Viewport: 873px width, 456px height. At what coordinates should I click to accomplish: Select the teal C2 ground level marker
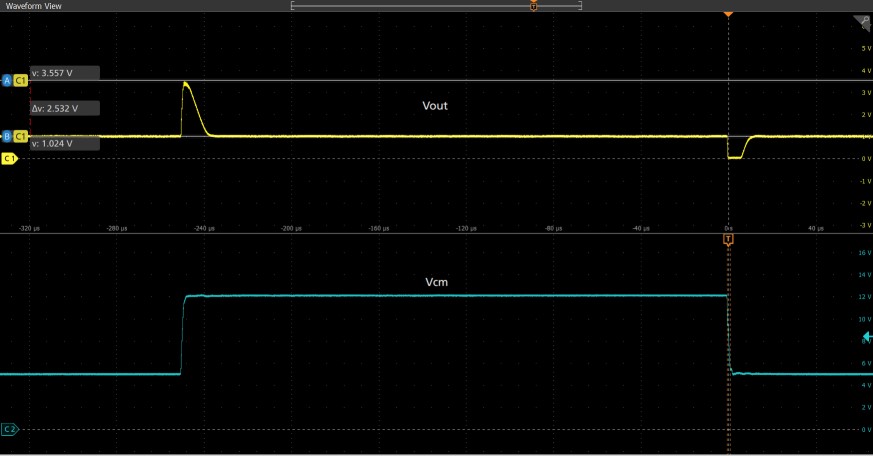[x=9, y=429]
